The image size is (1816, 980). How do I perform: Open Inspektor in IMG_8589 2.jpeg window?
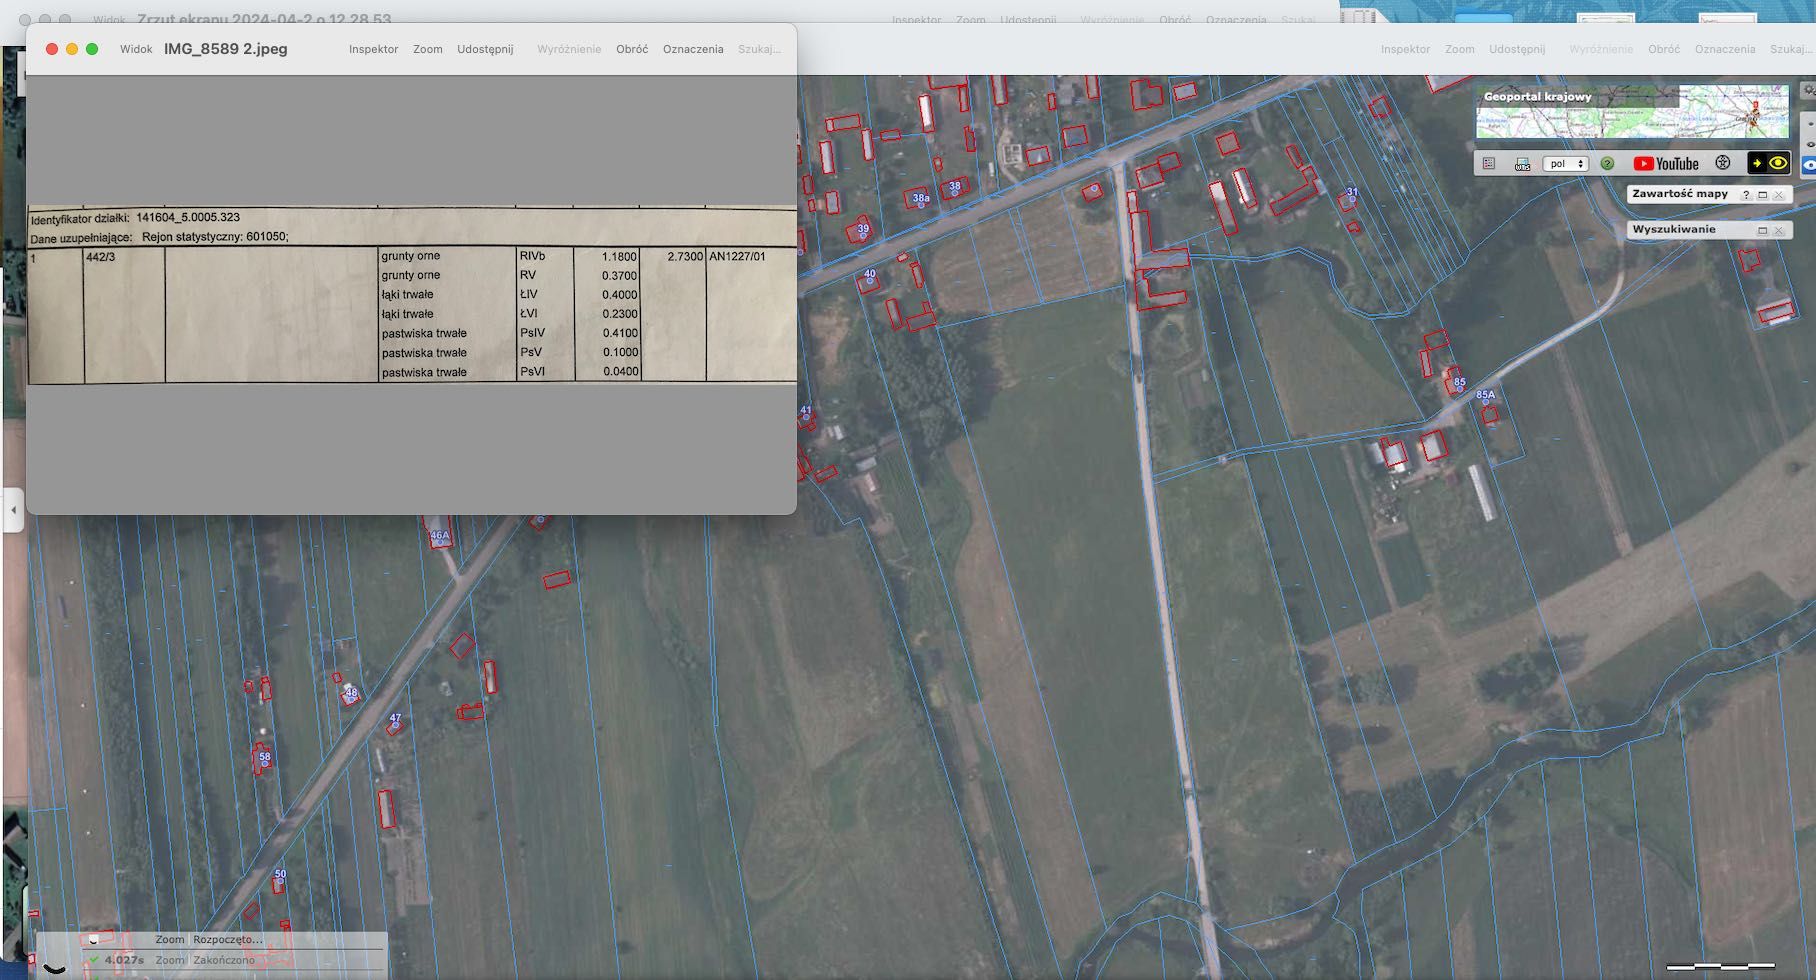click(x=373, y=49)
